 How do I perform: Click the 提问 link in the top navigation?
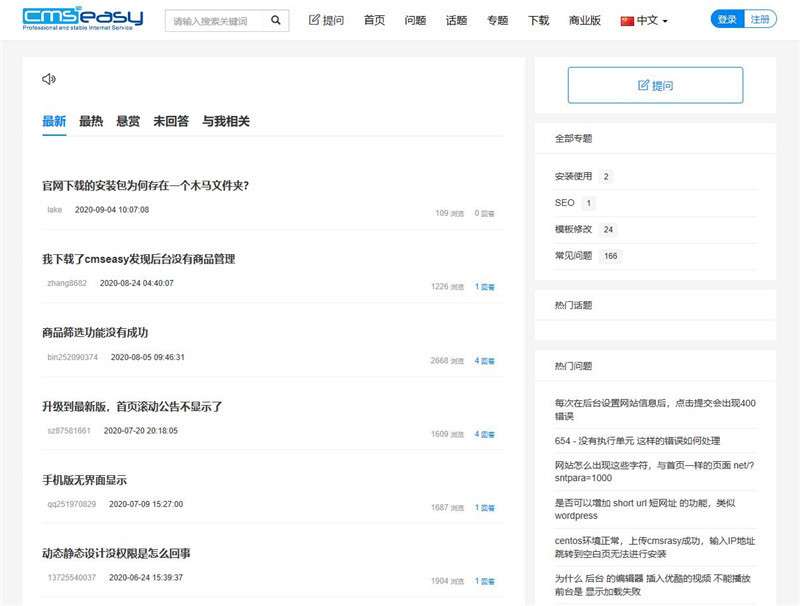[x=327, y=20]
